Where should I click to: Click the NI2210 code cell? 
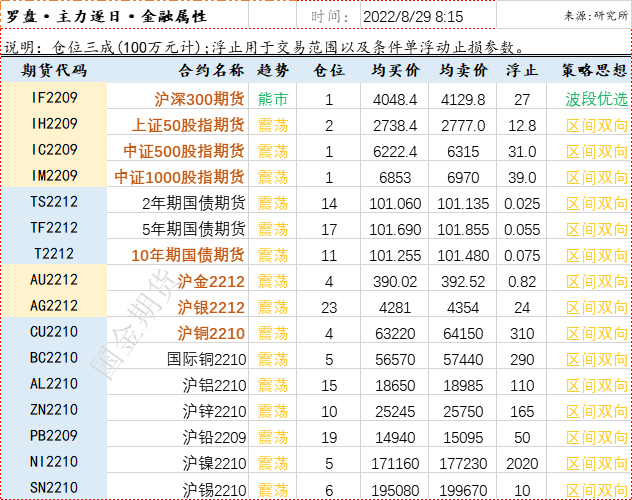(x=54, y=461)
